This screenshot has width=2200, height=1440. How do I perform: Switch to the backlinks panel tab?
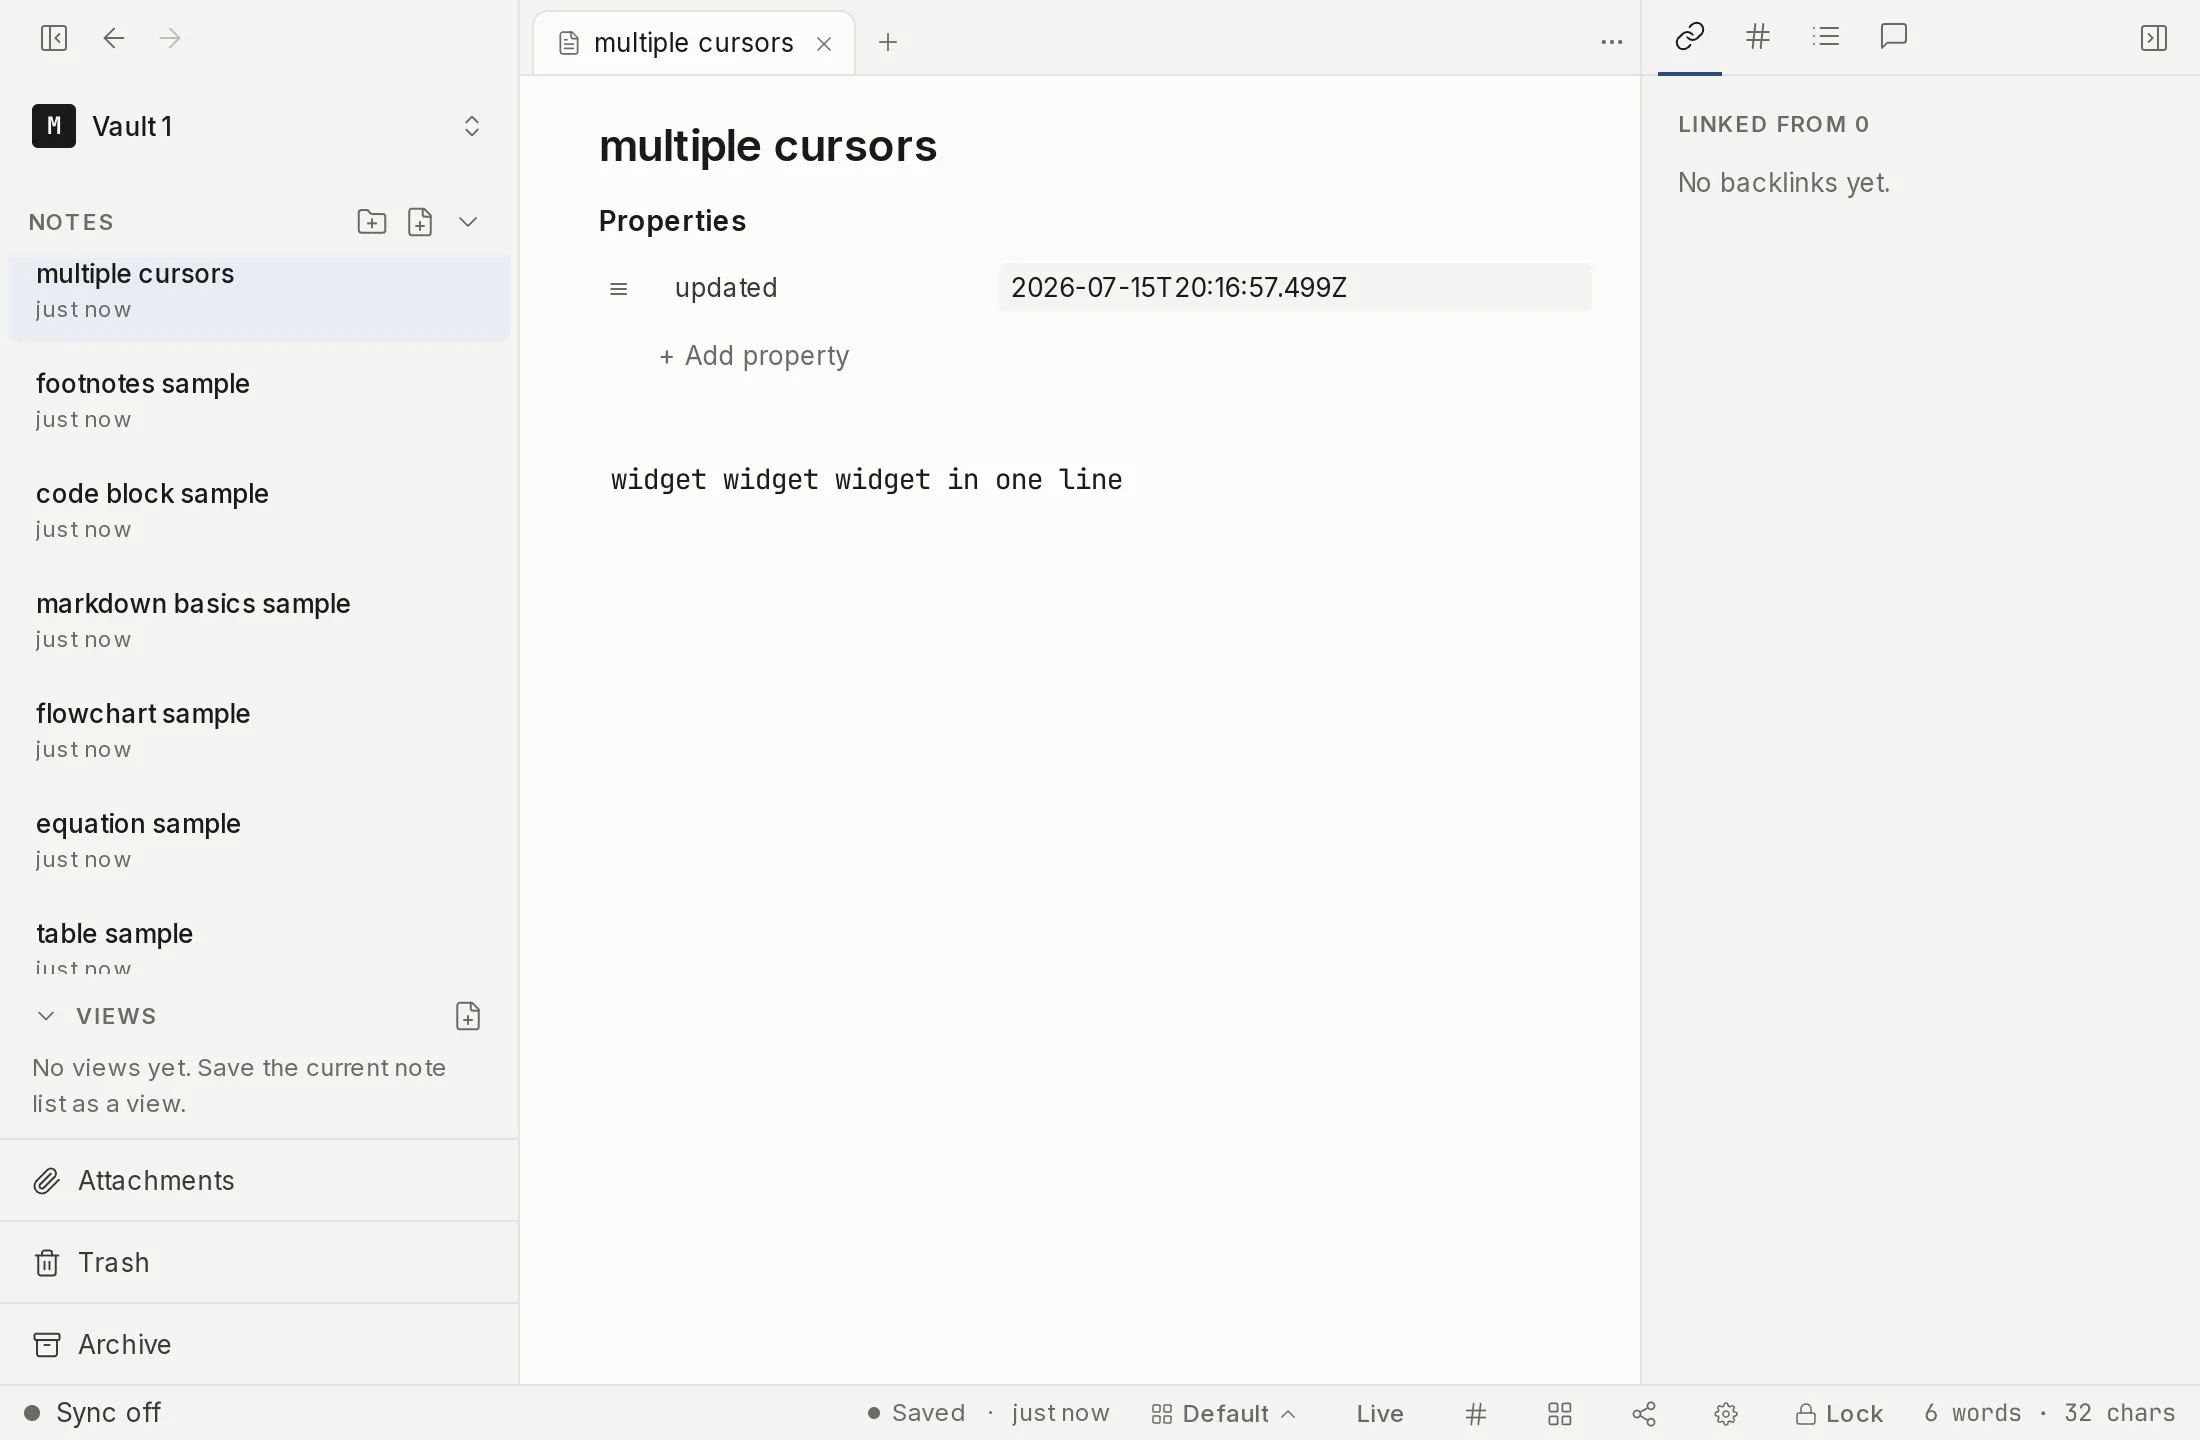[x=1689, y=37]
